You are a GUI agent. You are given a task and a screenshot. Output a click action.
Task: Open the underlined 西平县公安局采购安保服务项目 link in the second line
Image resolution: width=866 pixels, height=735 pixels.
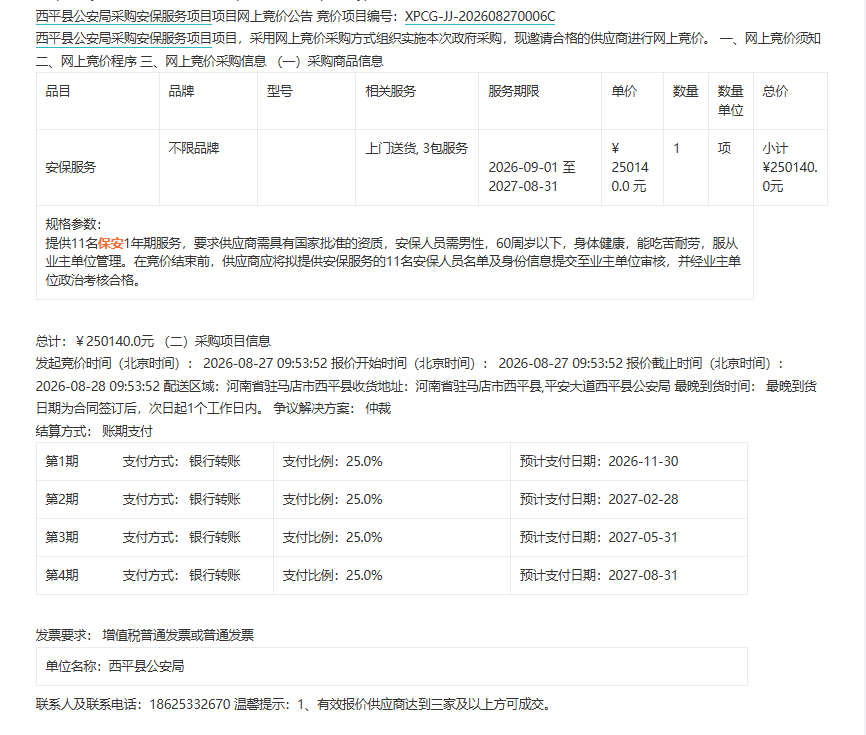(x=124, y=39)
